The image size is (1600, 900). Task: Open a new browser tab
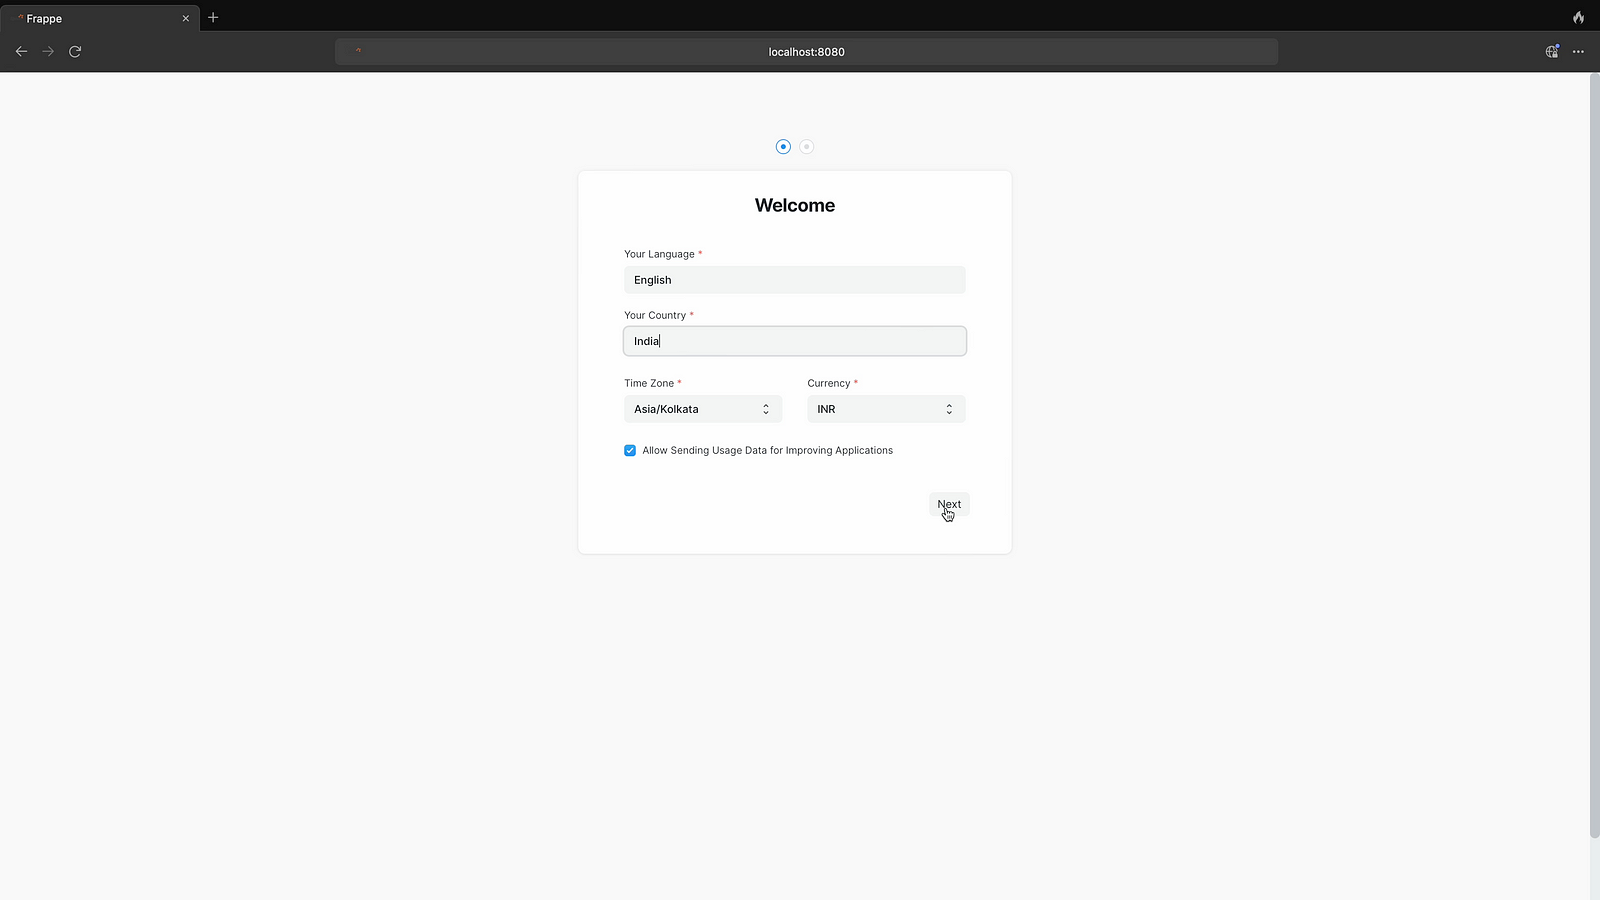click(x=213, y=18)
